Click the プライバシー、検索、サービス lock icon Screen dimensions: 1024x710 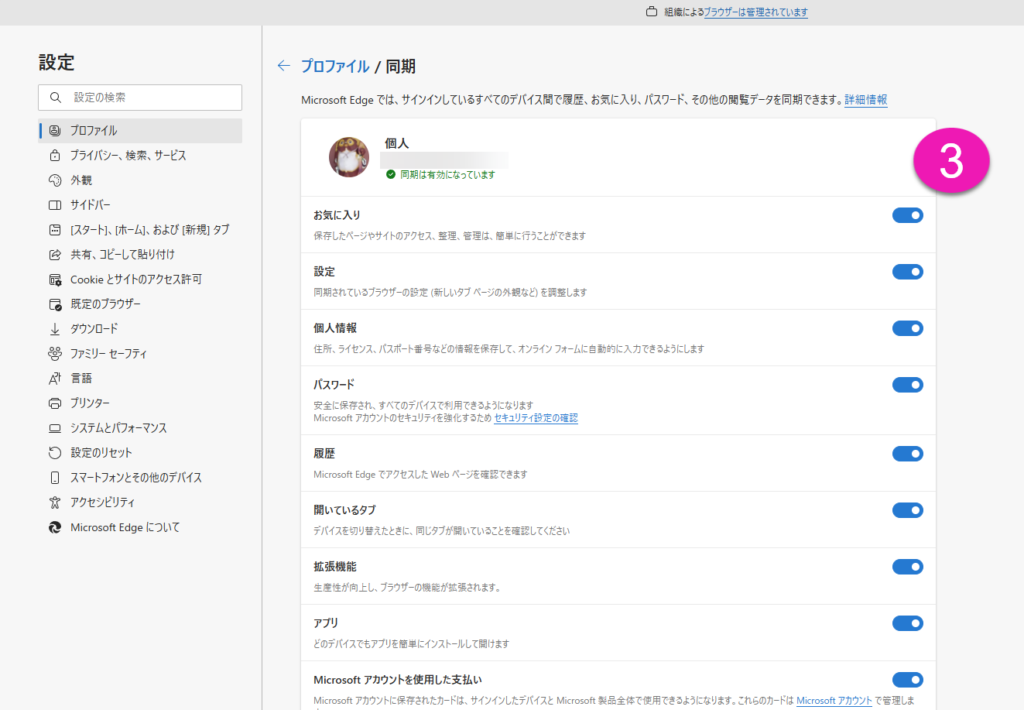pyautogui.click(x=55, y=156)
